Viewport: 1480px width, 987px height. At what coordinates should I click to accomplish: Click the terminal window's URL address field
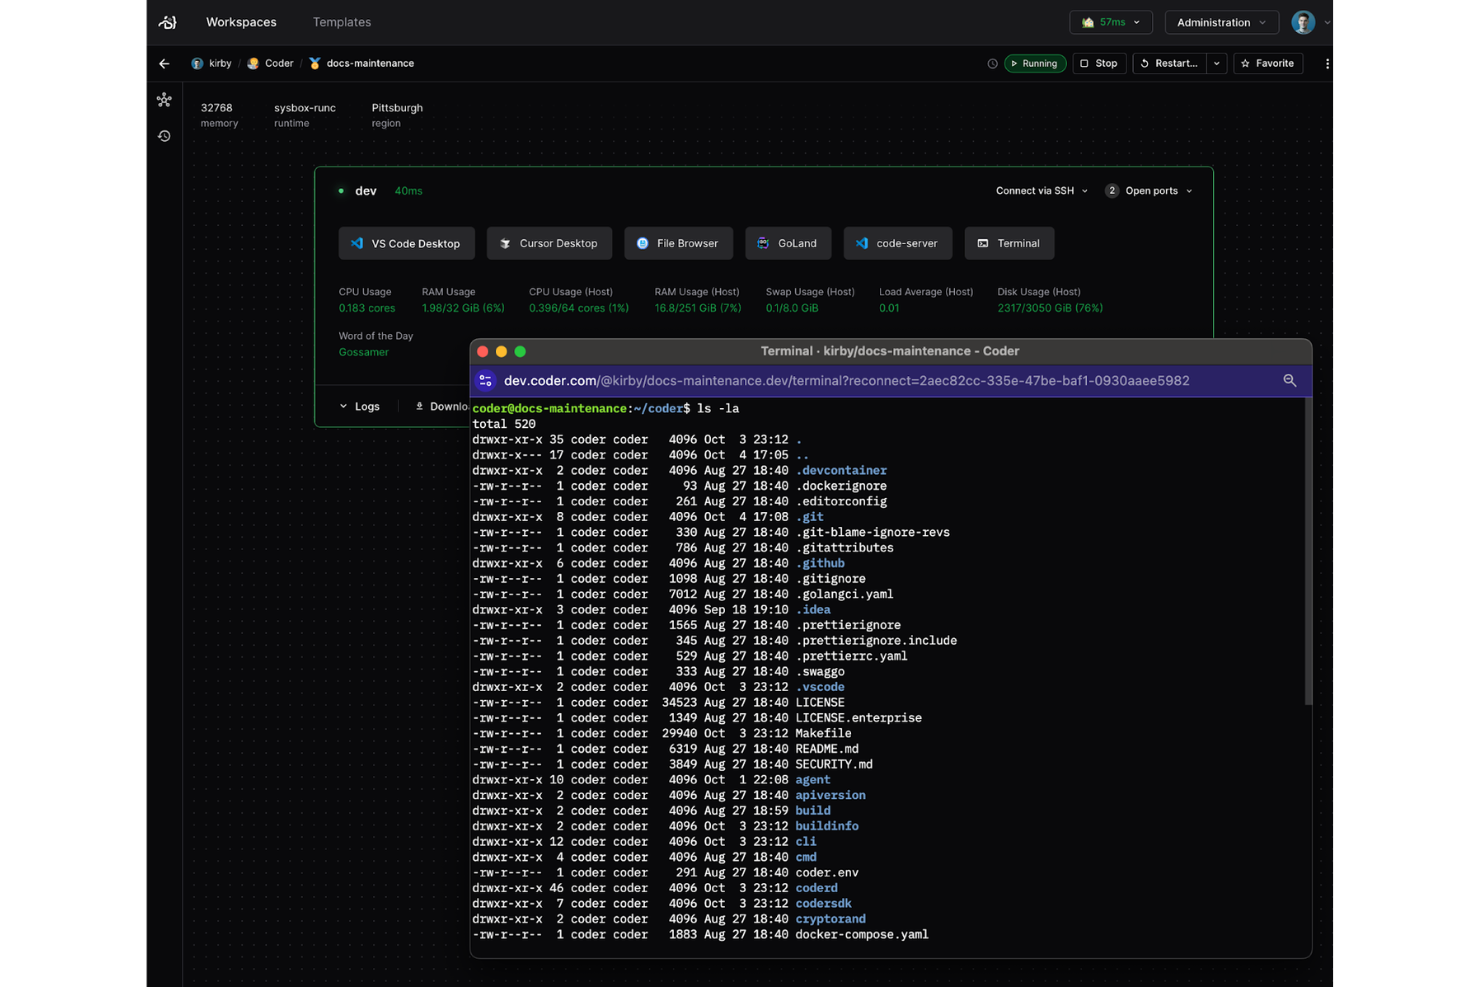pos(846,381)
